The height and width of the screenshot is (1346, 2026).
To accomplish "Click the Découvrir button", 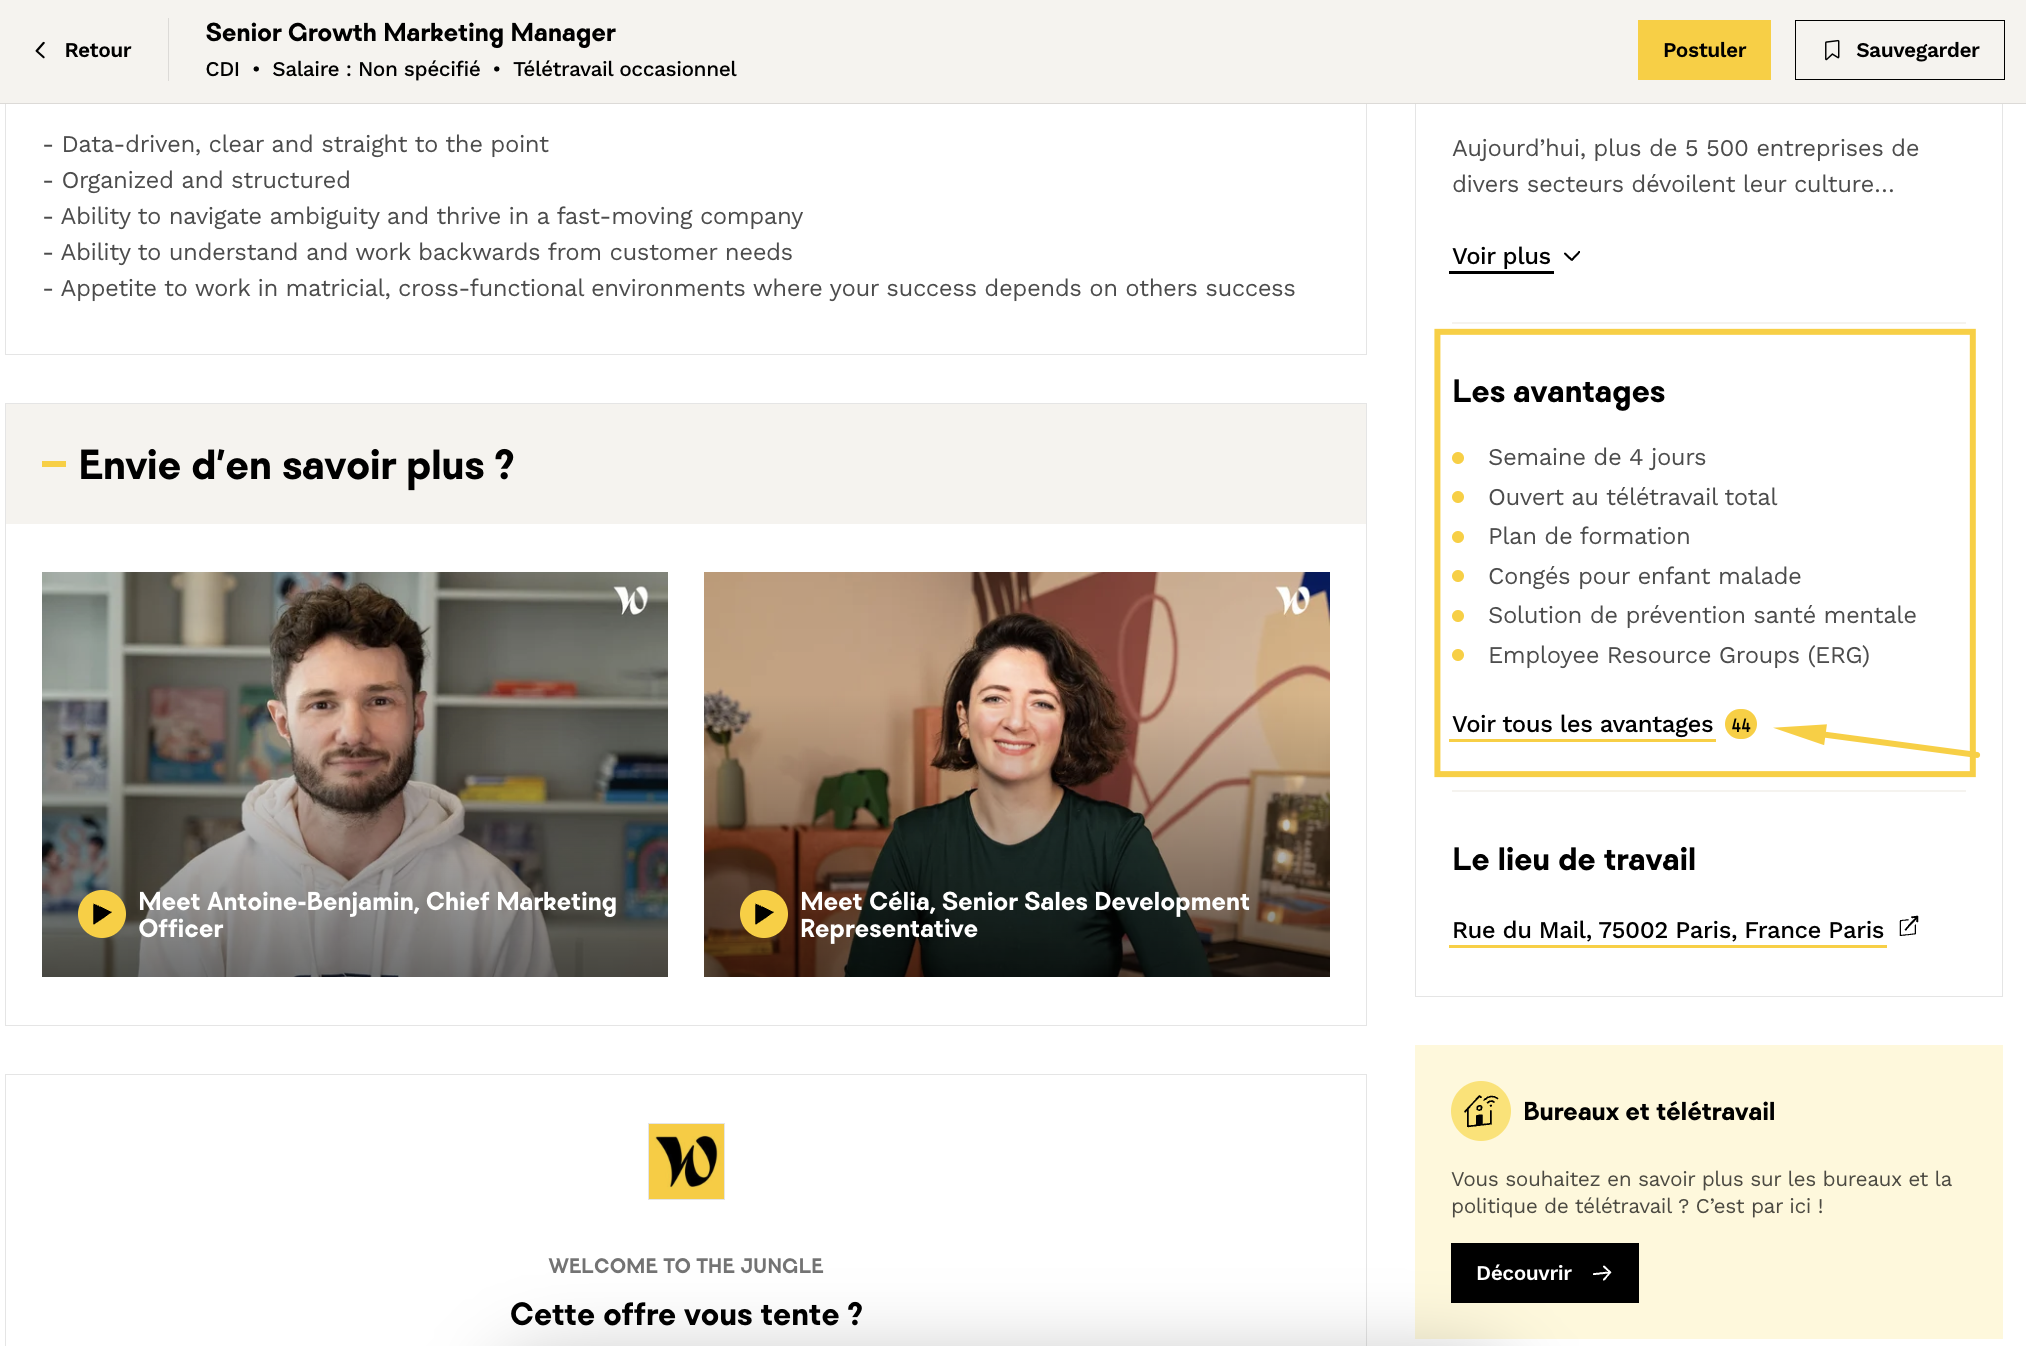I will 1544,1273.
